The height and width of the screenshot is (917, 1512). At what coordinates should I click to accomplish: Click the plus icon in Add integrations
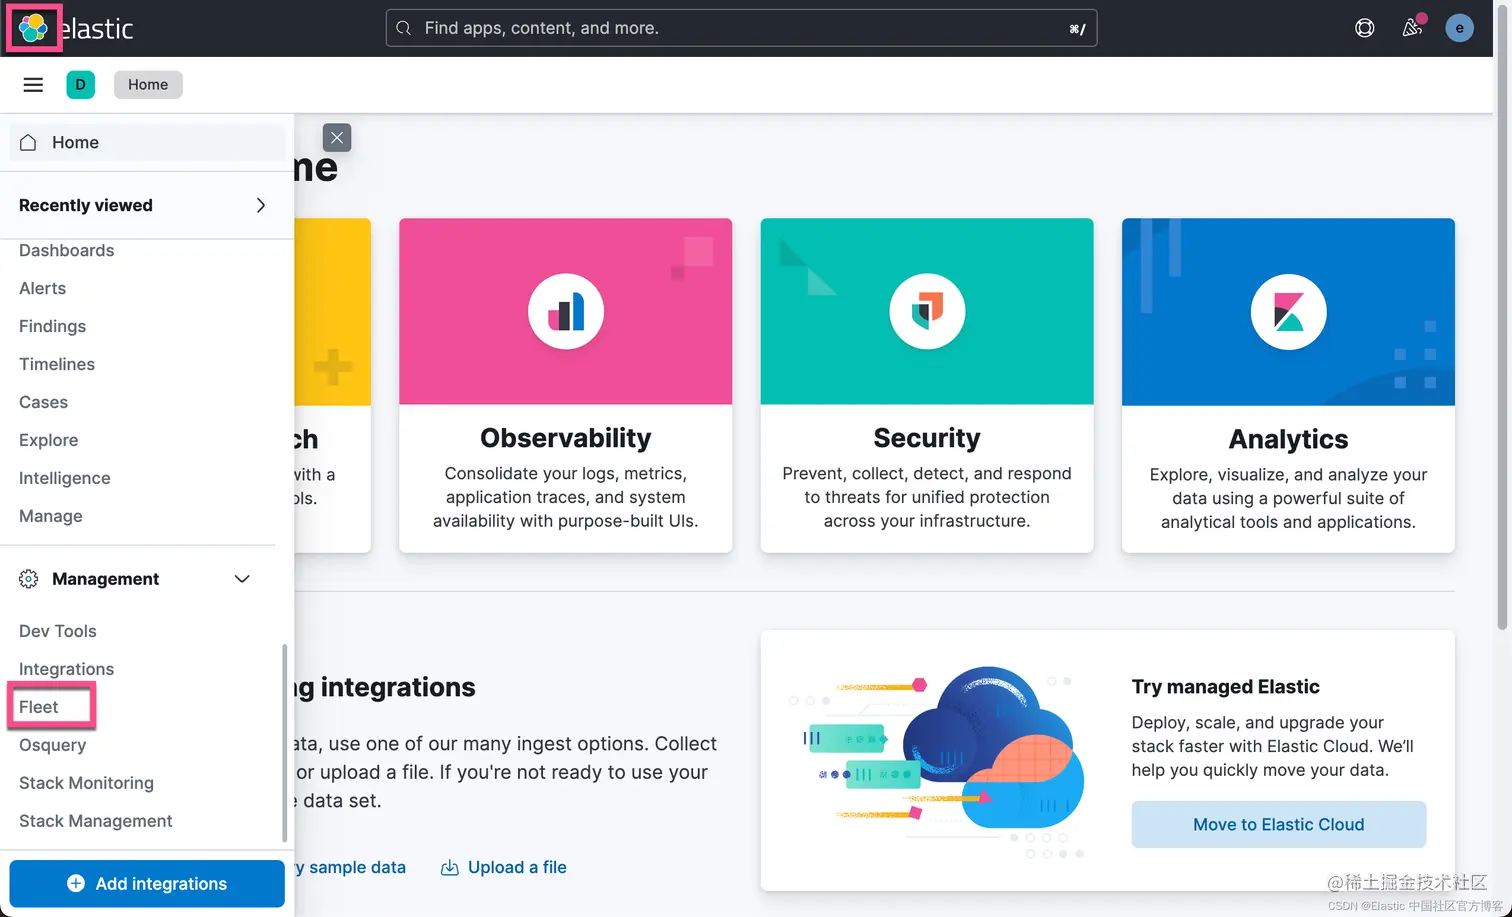coord(75,883)
